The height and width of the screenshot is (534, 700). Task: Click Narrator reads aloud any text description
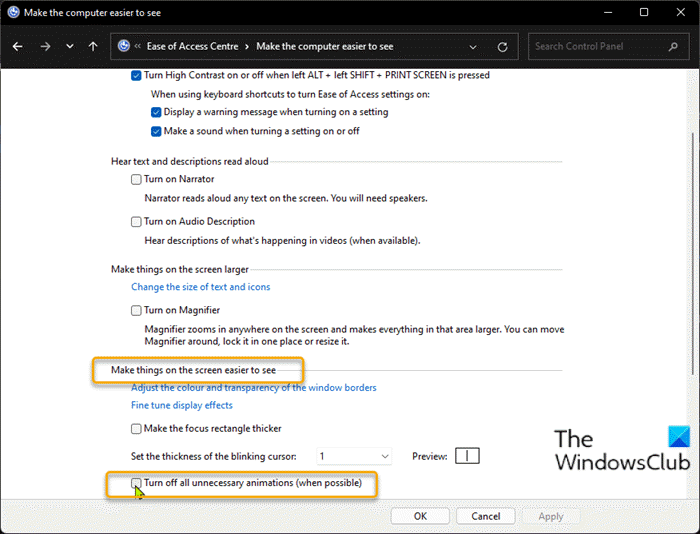pyautogui.click(x=286, y=198)
